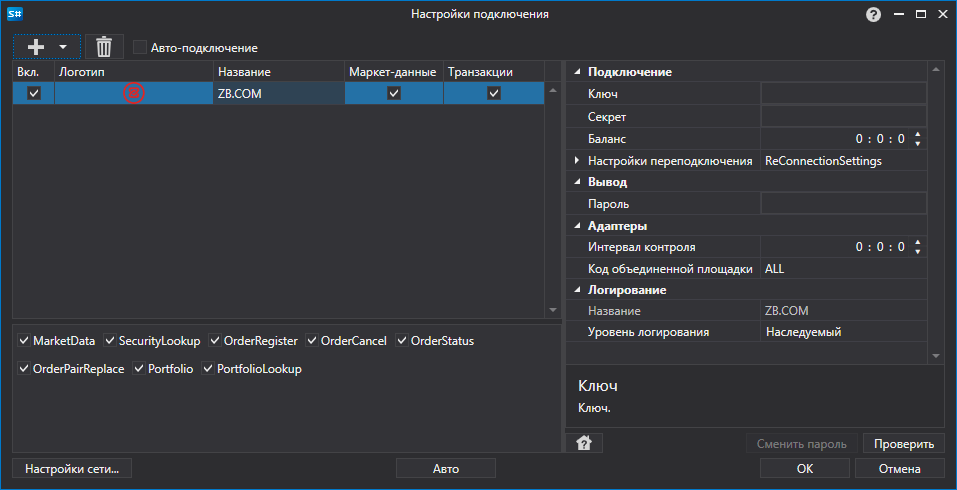Maximize the settings window

[920, 14]
